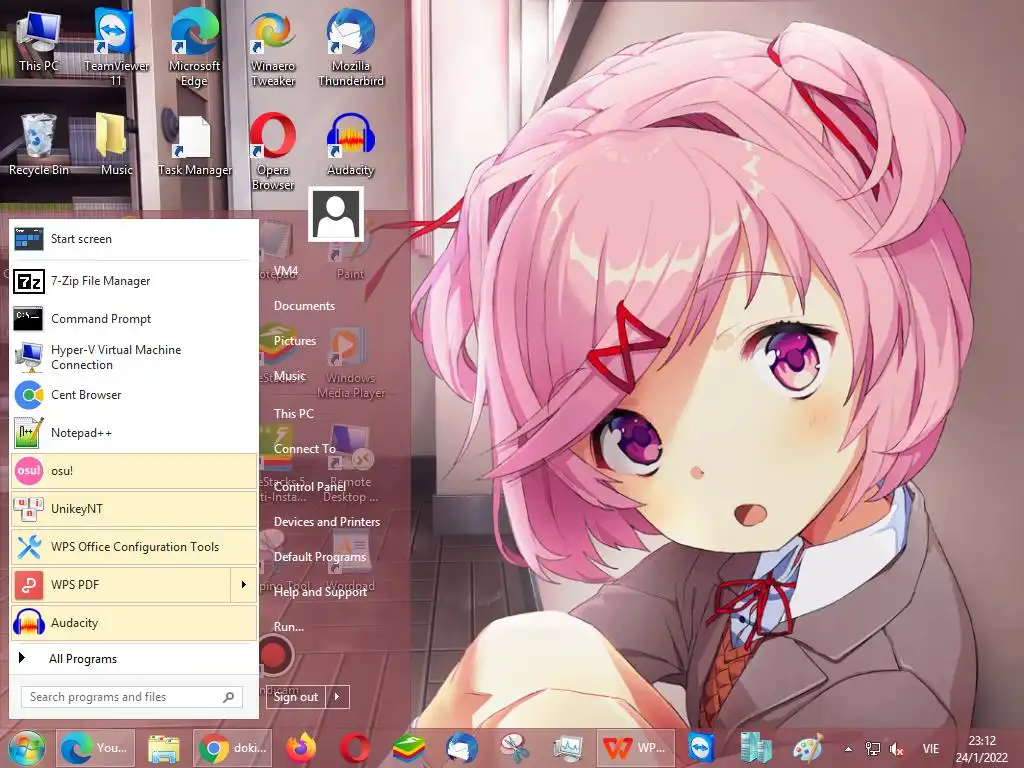The width and height of the screenshot is (1024, 768).
Task: Open Control Panel icon on taskbar
Action: point(756,748)
